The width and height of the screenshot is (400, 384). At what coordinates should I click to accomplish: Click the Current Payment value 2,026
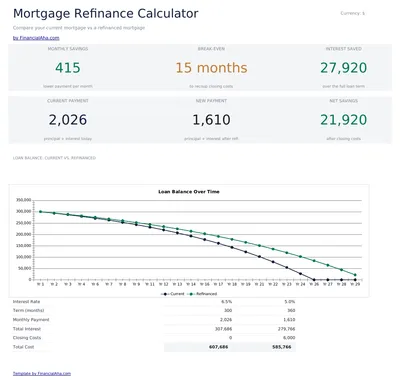tap(68, 120)
